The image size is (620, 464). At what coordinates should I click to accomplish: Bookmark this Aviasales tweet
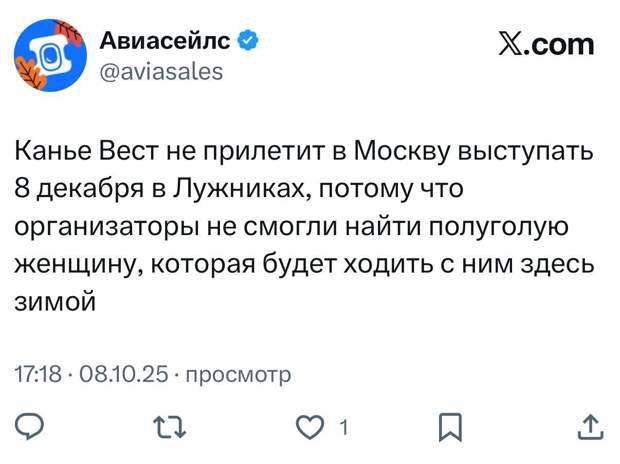452,428
